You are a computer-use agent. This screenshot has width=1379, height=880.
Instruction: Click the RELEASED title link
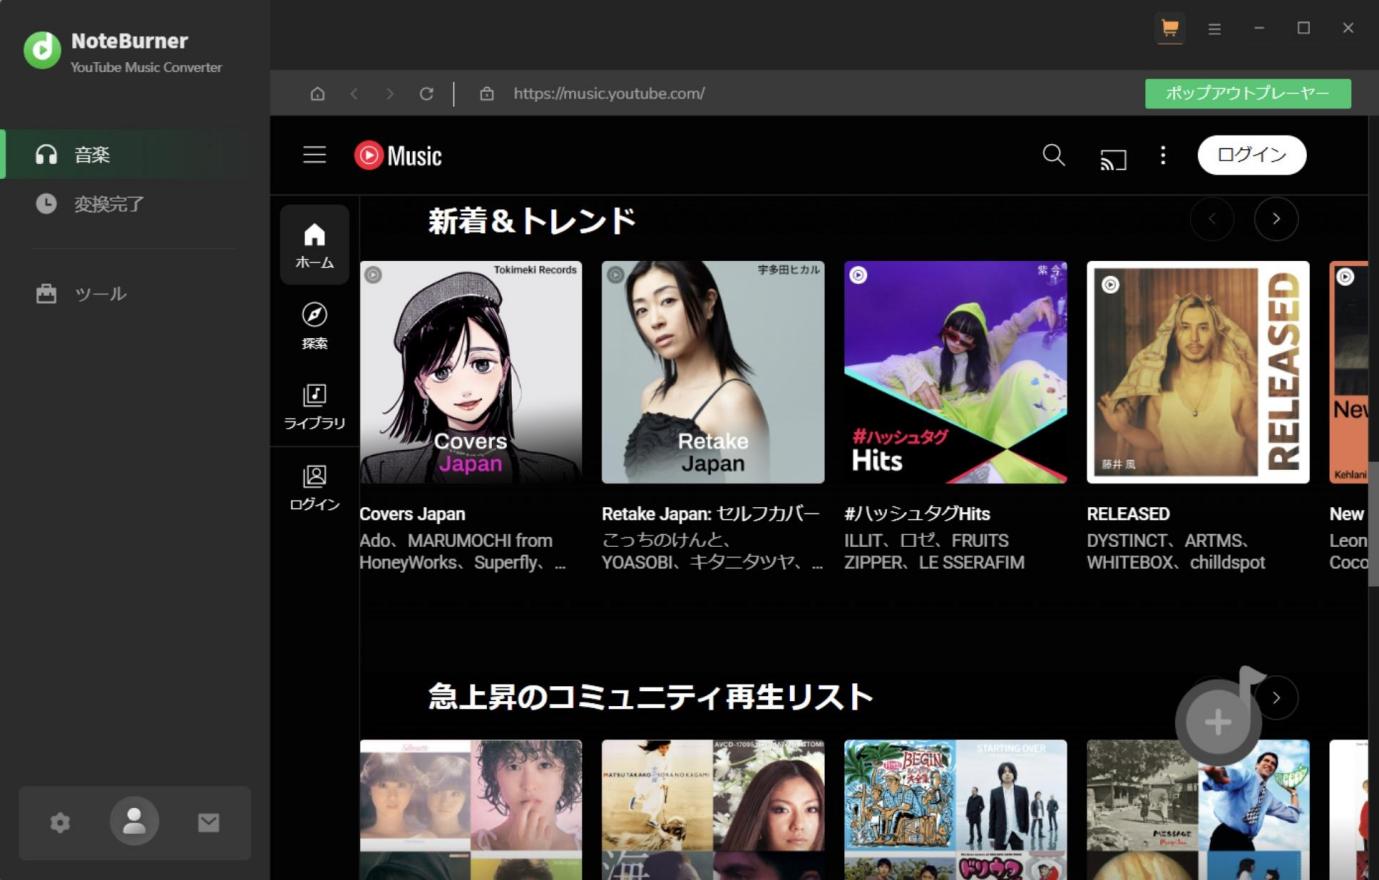pyautogui.click(x=1128, y=514)
